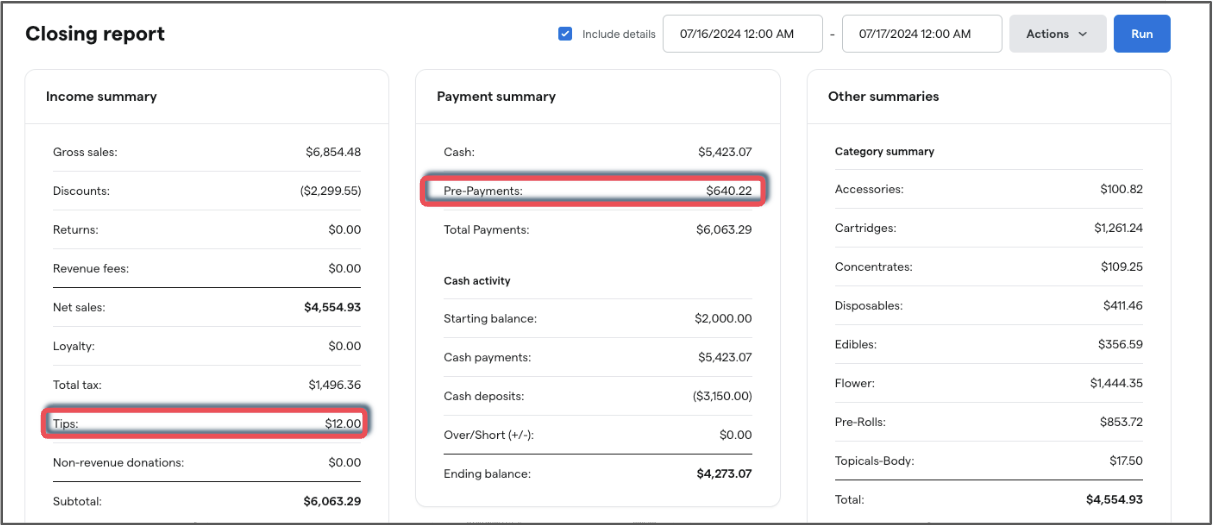Click the Actions chevron arrow

pos(1082,34)
